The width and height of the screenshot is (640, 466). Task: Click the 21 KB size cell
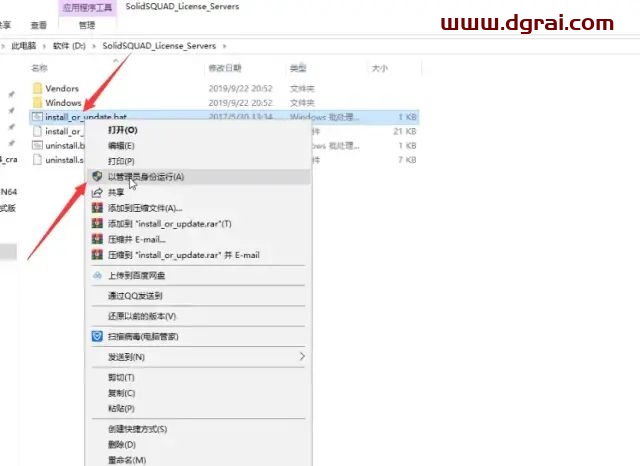[404, 131]
